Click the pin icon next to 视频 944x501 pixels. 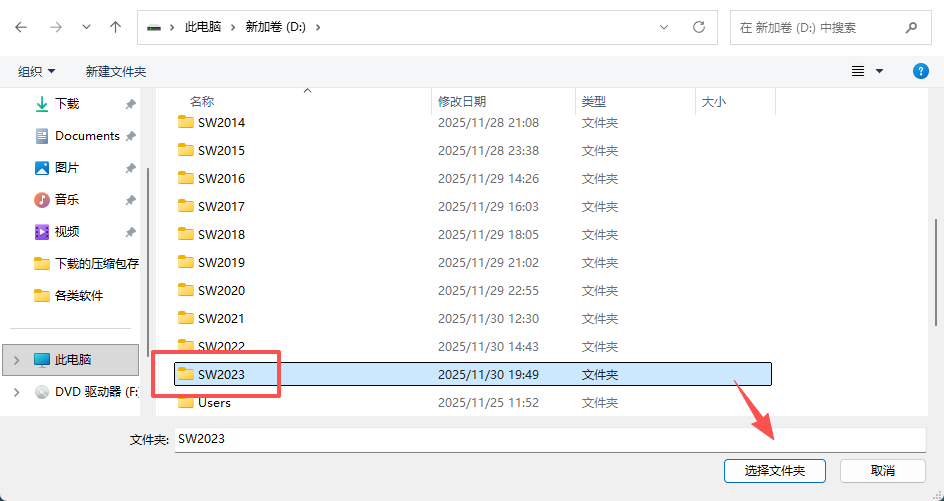click(x=130, y=232)
